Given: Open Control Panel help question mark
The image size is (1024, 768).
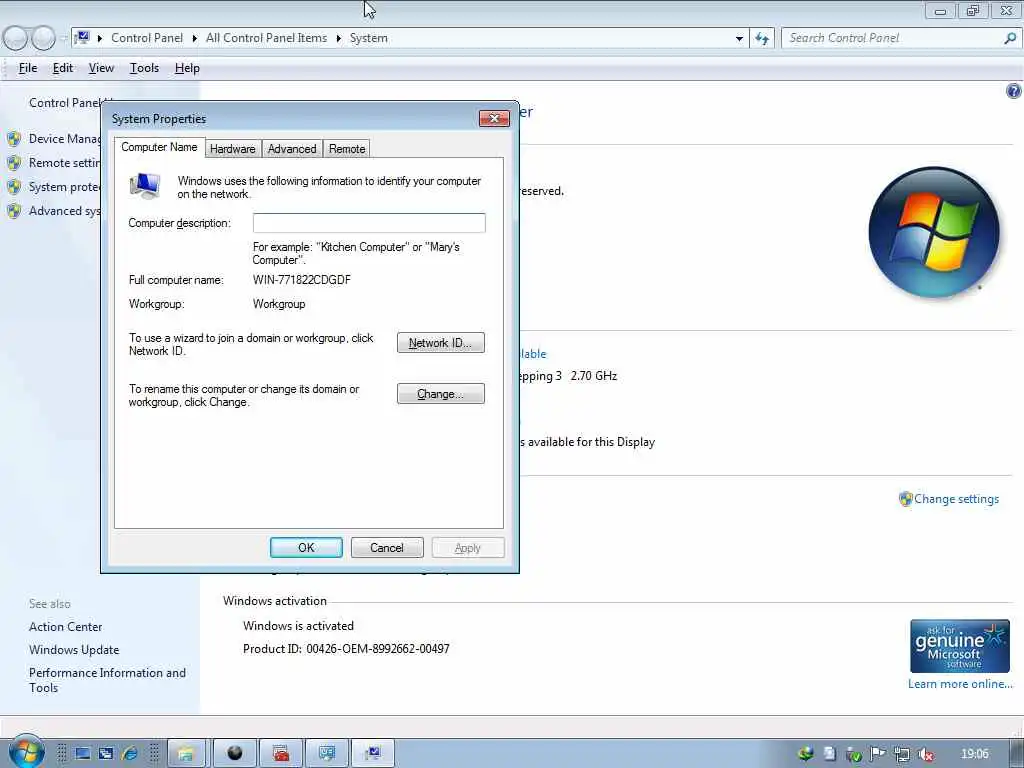Looking at the screenshot, I should (x=1013, y=91).
